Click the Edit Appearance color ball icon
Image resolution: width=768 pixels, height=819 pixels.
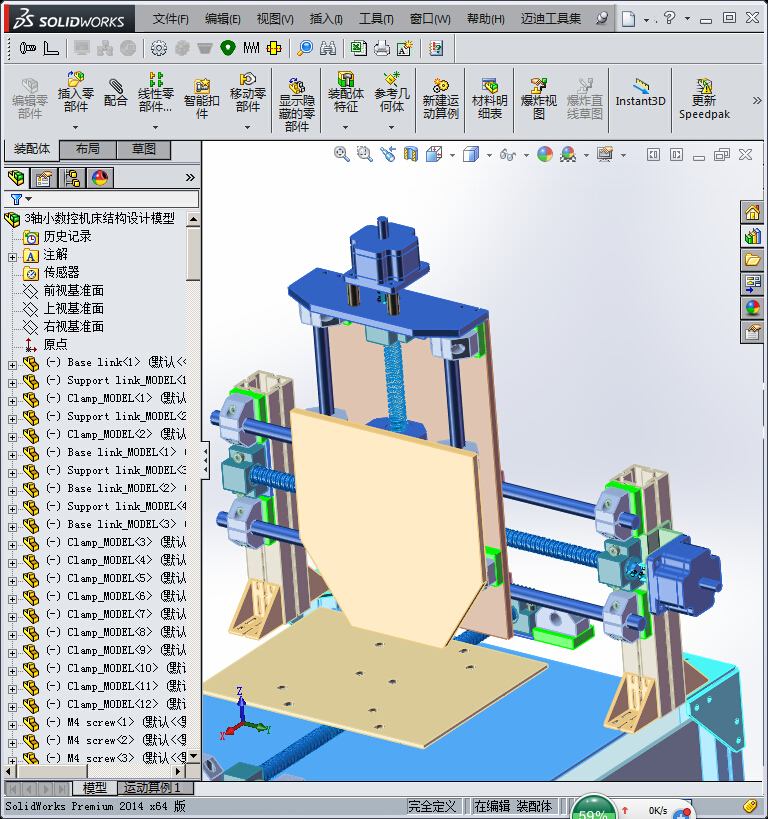tap(545, 154)
